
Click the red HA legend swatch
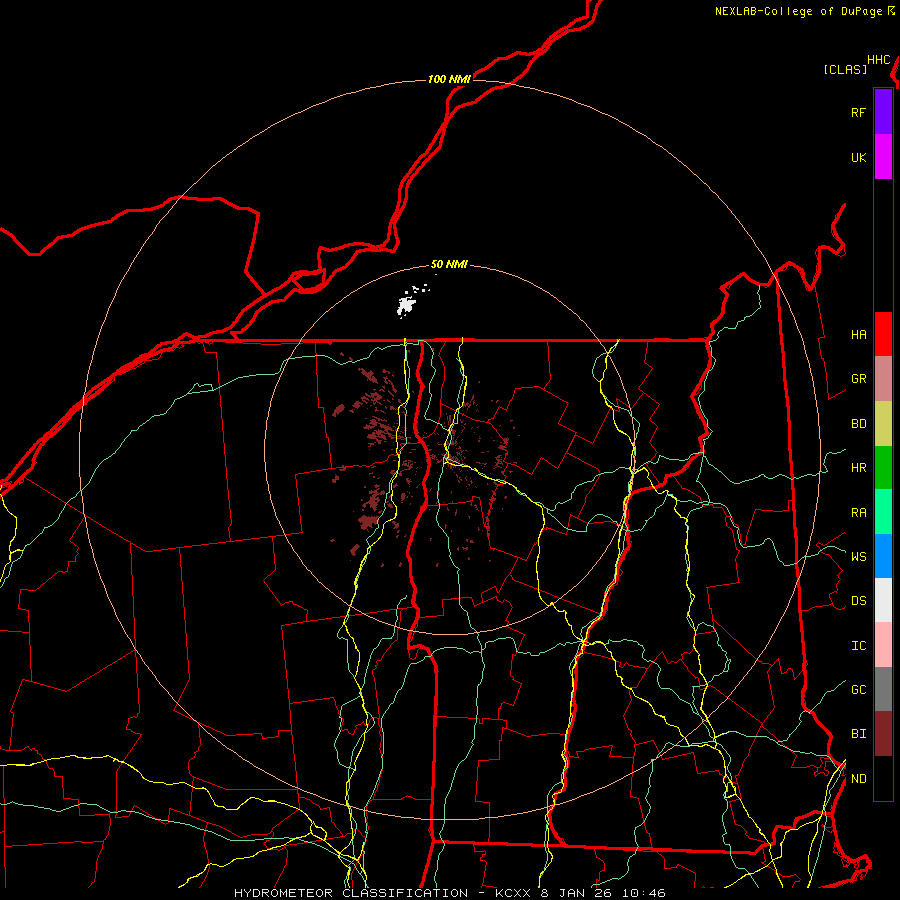883,334
